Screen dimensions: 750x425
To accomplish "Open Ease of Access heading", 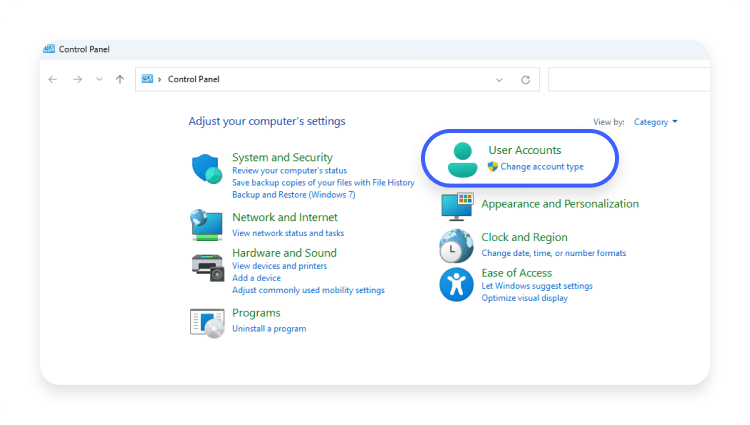I will tap(517, 273).
